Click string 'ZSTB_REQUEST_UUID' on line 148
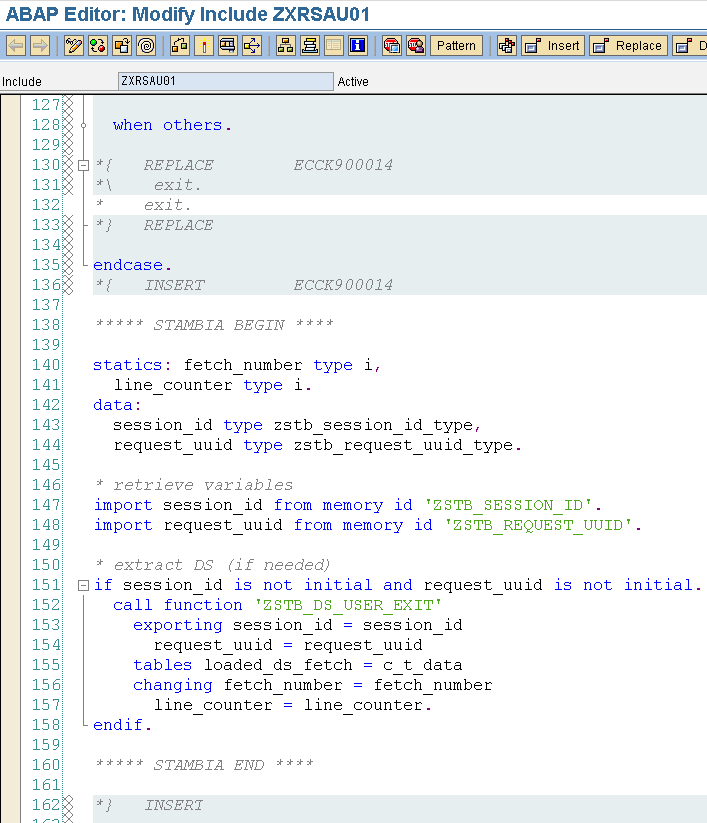 pos(538,525)
